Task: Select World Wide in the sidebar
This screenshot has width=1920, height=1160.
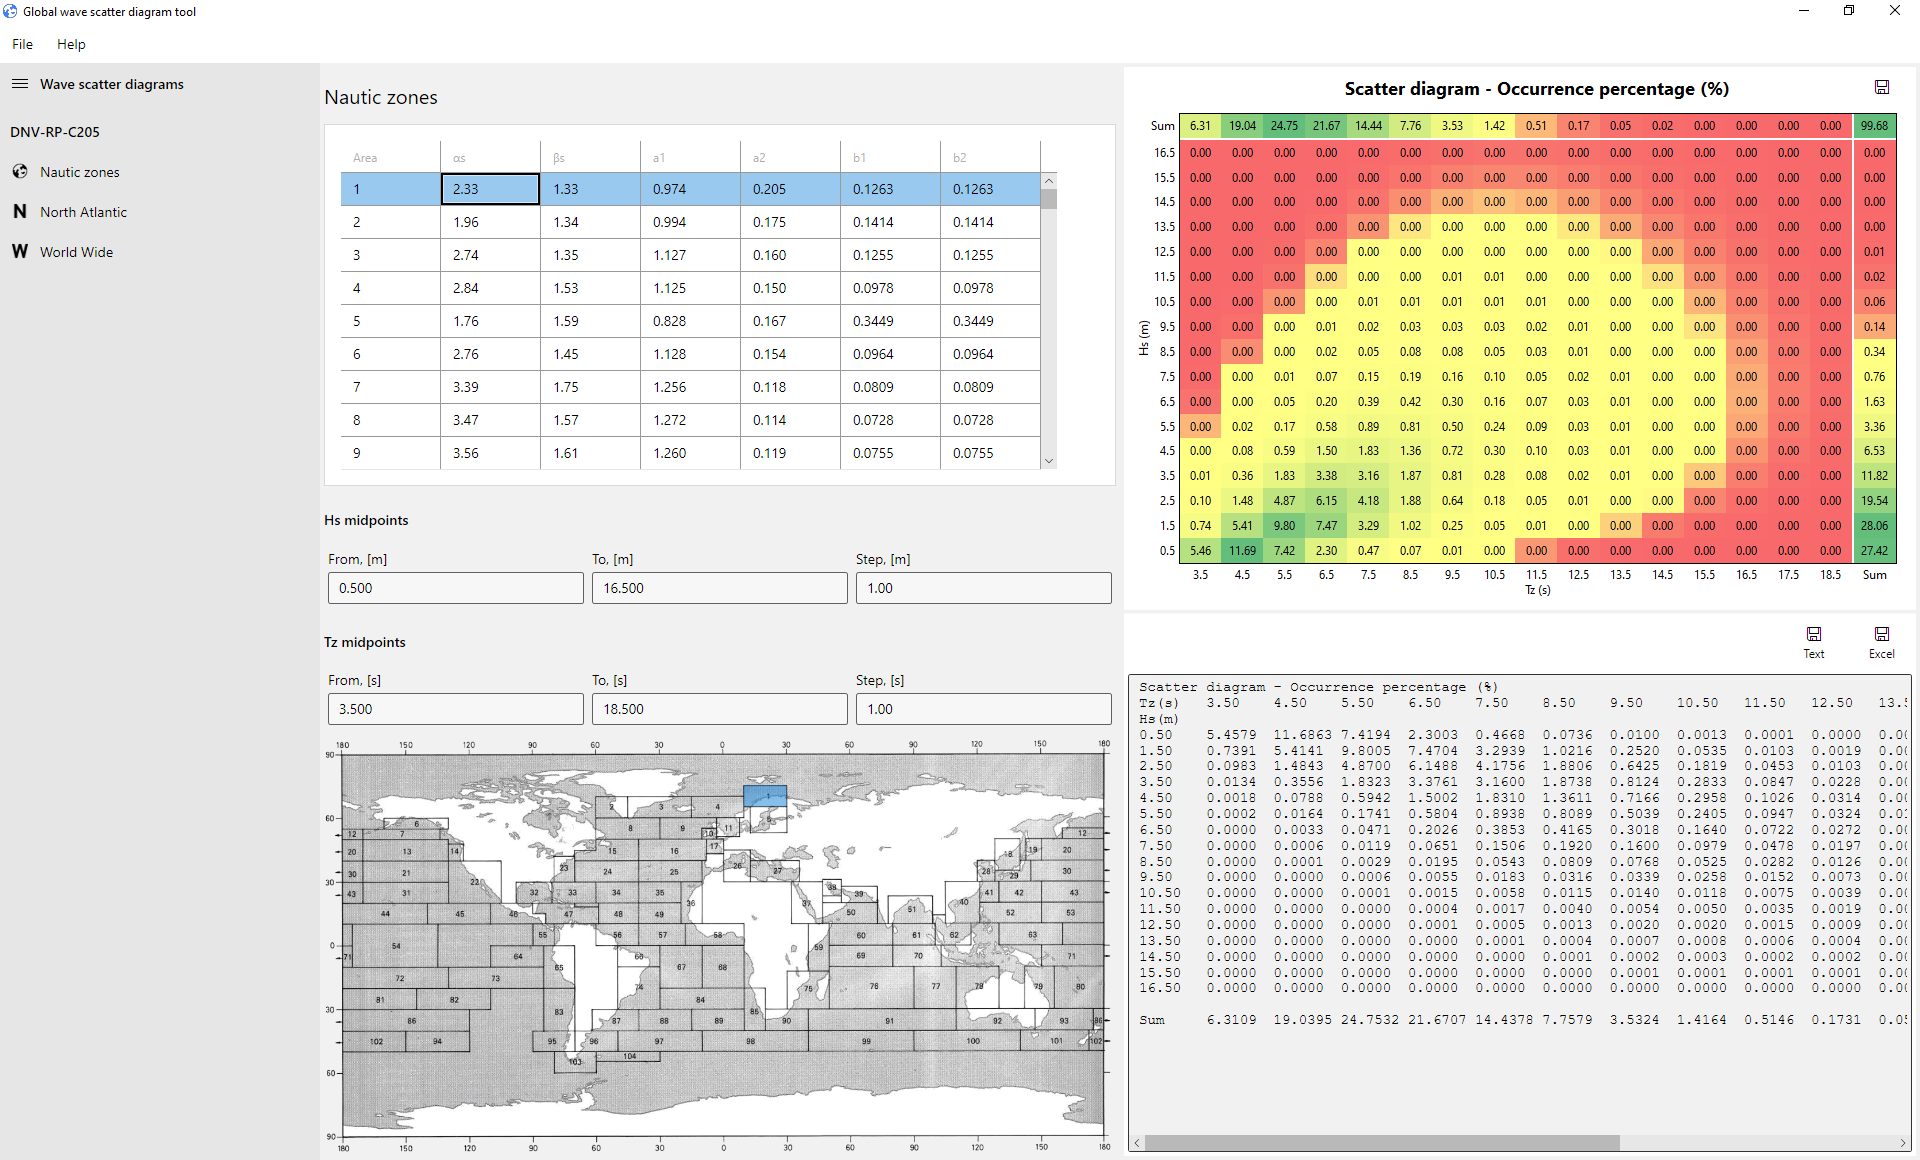Action: pyautogui.click(x=76, y=252)
